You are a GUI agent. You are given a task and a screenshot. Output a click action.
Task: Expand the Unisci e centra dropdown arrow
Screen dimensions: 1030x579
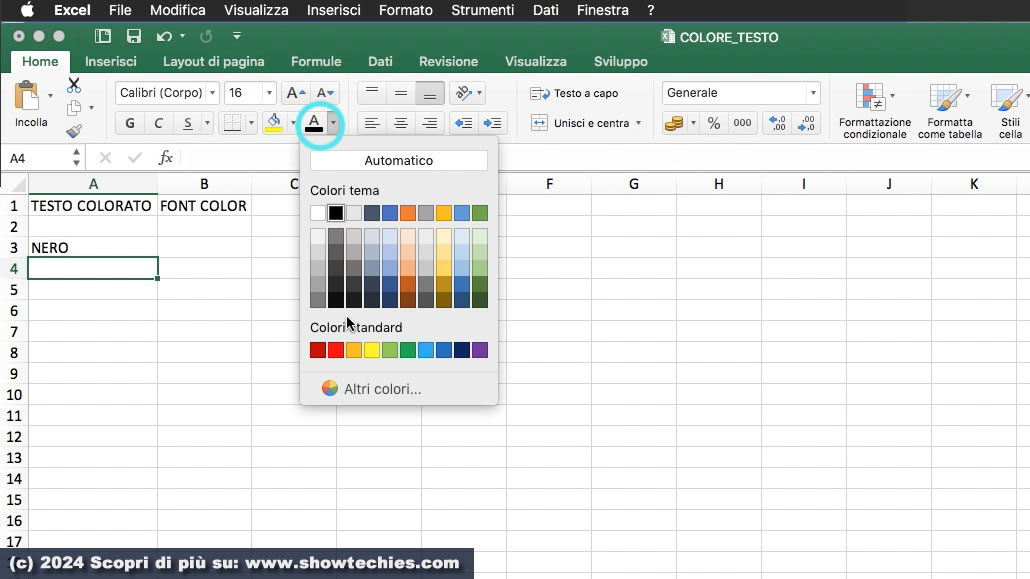pyautogui.click(x=638, y=123)
